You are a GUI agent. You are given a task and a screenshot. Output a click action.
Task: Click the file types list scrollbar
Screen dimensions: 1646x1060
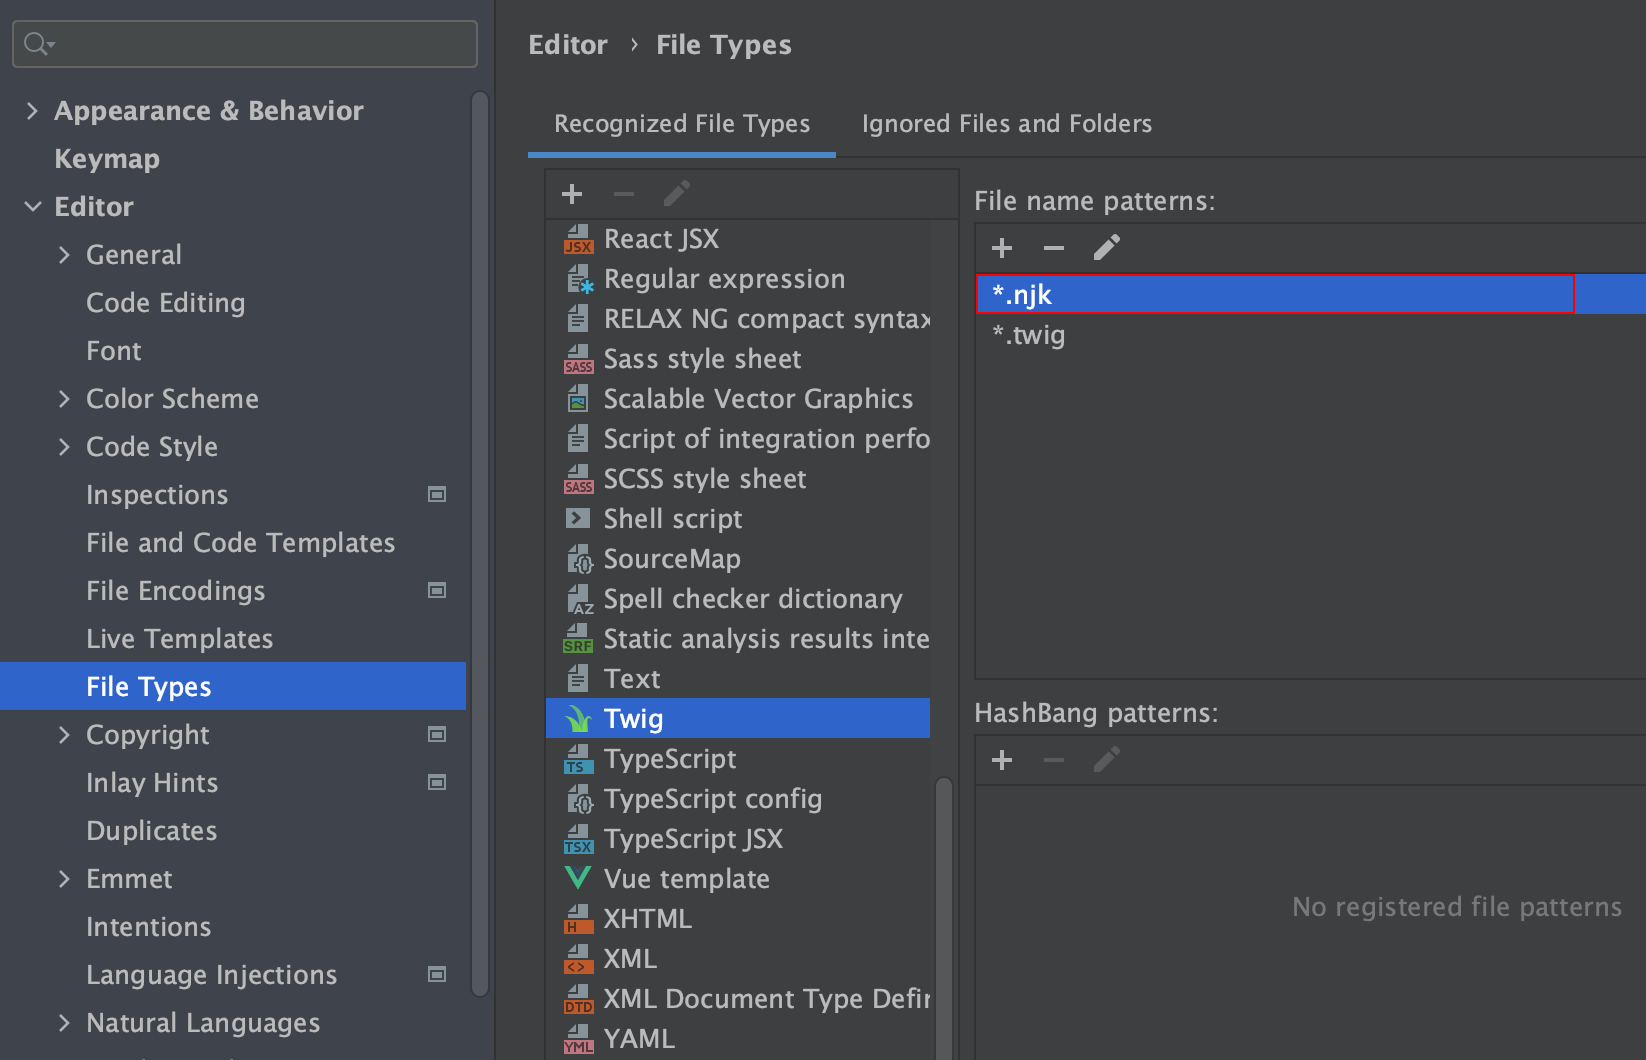tap(943, 918)
